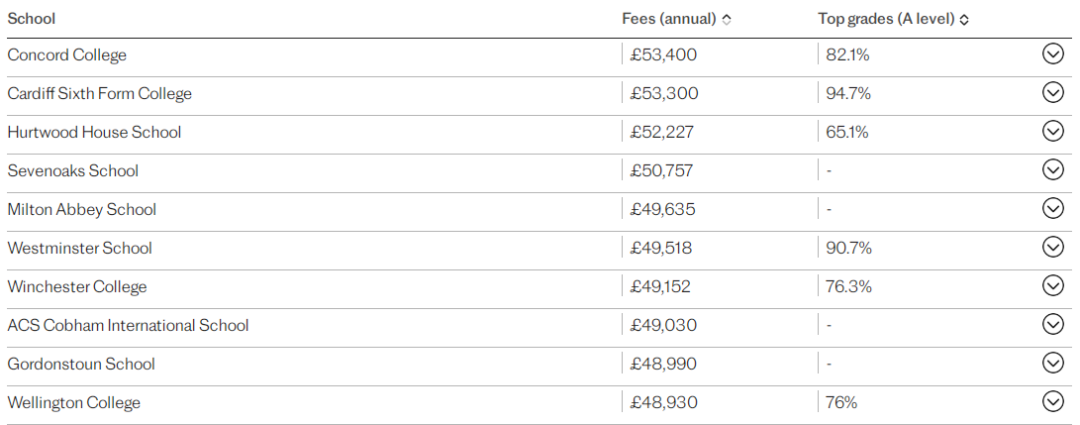Open Winchester College details chevron
1080x425 pixels.
pos(1052,284)
